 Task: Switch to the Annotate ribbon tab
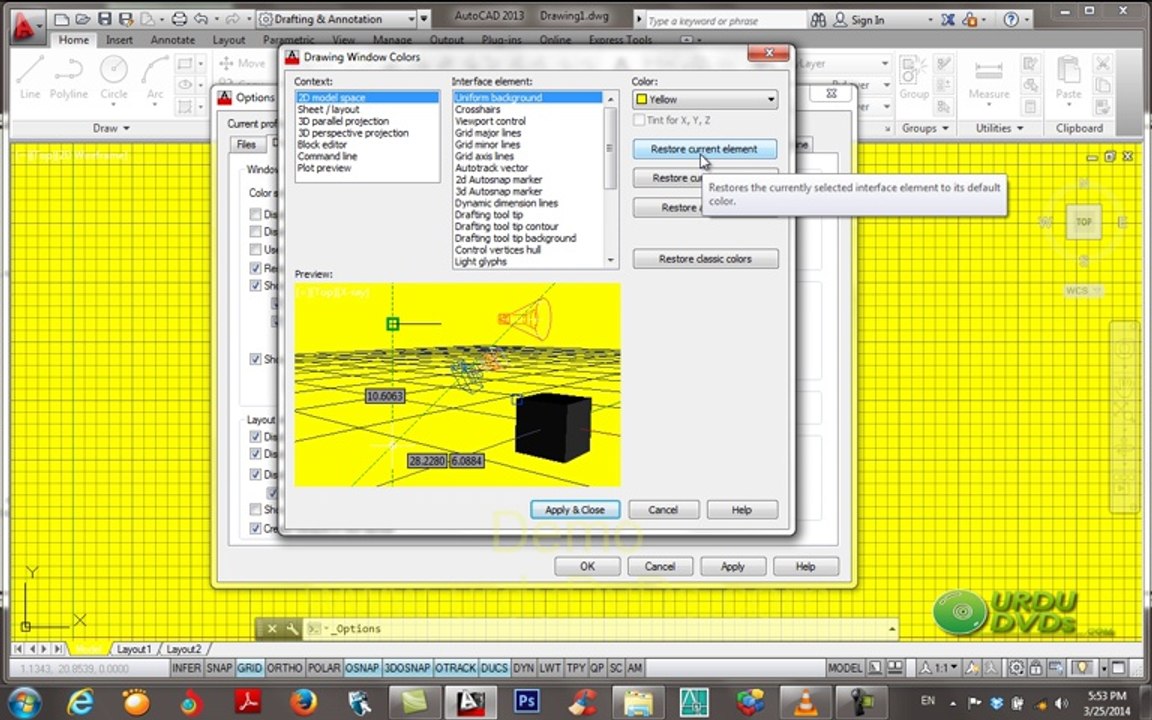[x=173, y=40]
